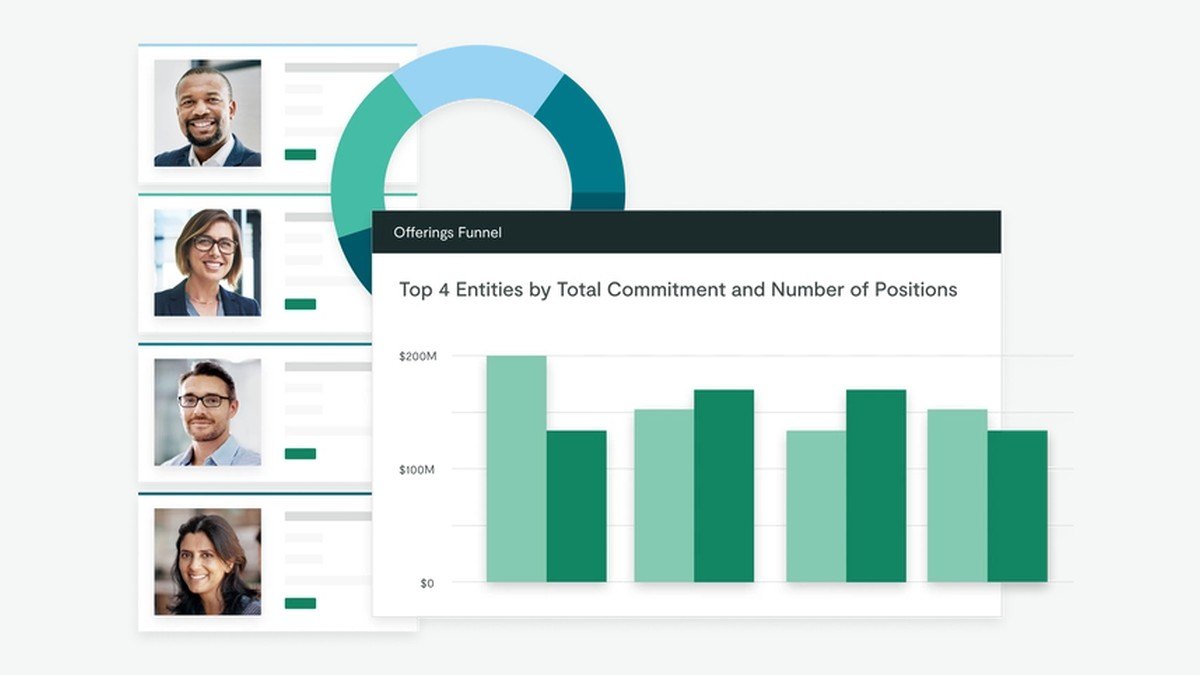Select the dark green bar in the second bar group
Screen dimensions: 1200x675
724,486
